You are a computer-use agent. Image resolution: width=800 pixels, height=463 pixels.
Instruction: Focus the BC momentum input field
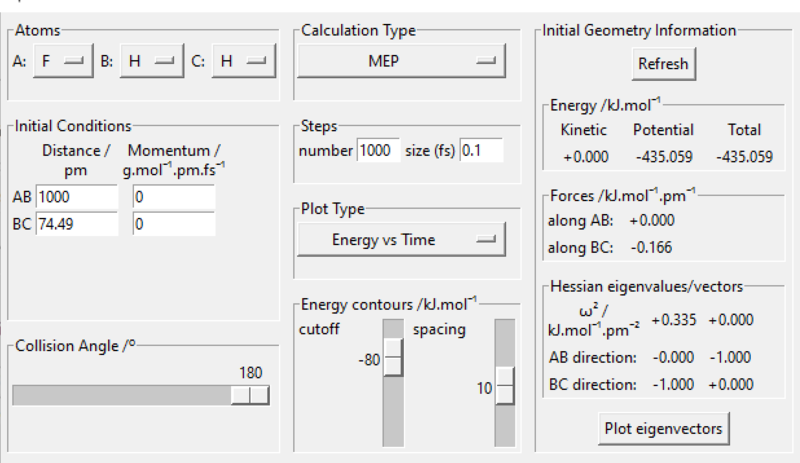(173, 225)
